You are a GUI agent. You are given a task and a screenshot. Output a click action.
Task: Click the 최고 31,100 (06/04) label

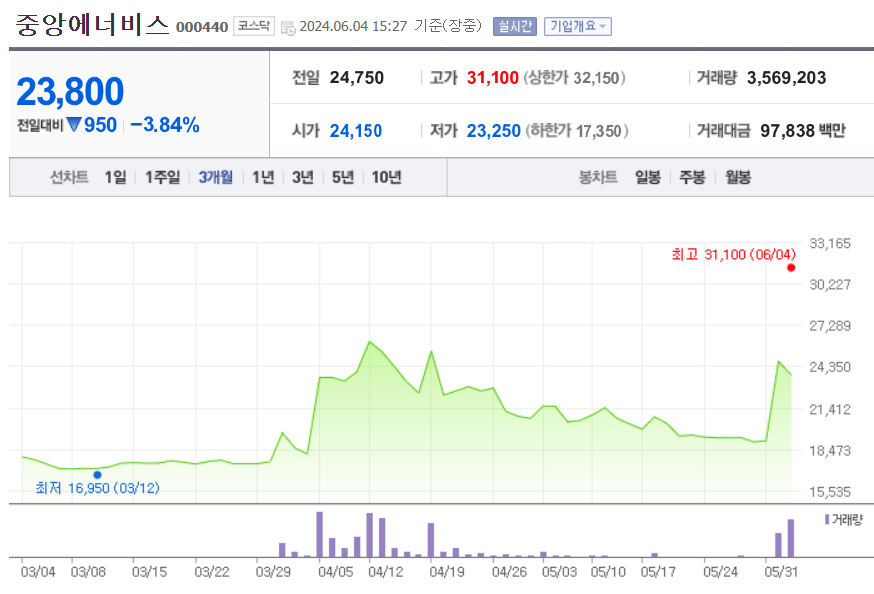click(x=734, y=255)
